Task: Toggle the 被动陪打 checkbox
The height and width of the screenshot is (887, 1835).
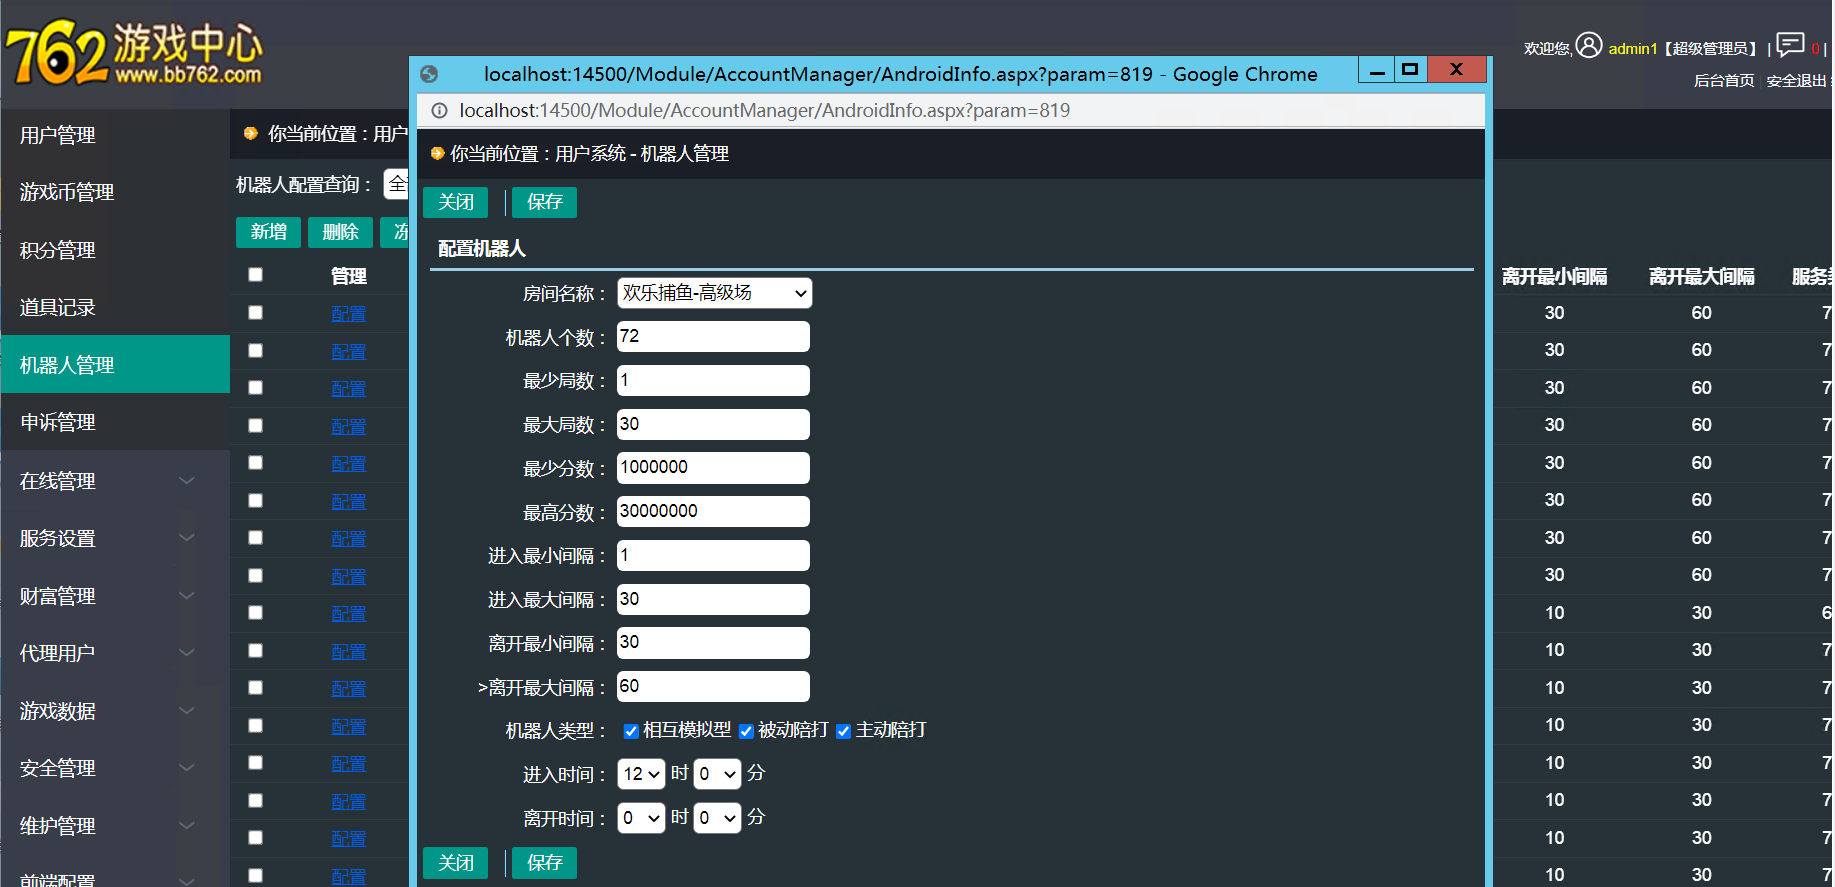Action: pos(746,731)
